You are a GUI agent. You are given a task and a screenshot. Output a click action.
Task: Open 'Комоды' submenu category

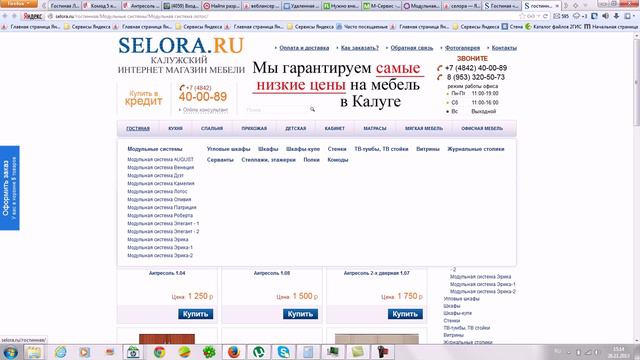[x=338, y=160]
